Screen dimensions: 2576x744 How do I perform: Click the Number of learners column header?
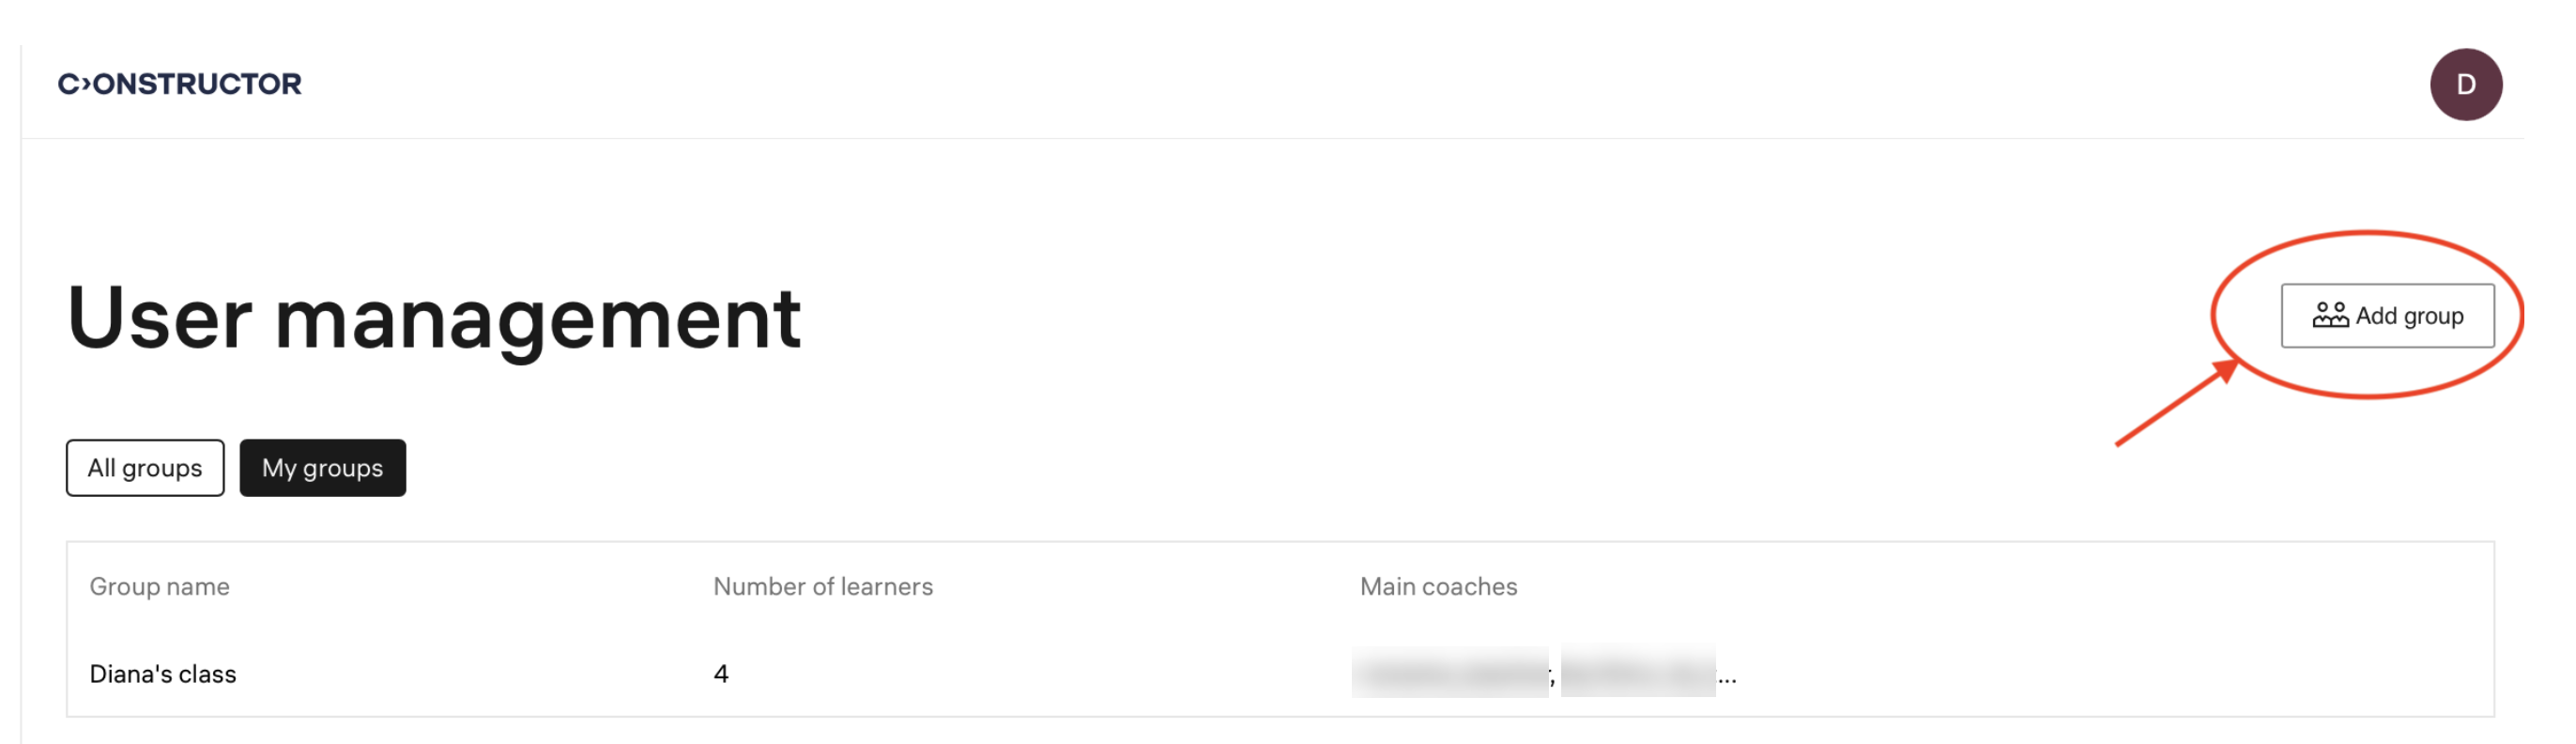pos(822,587)
